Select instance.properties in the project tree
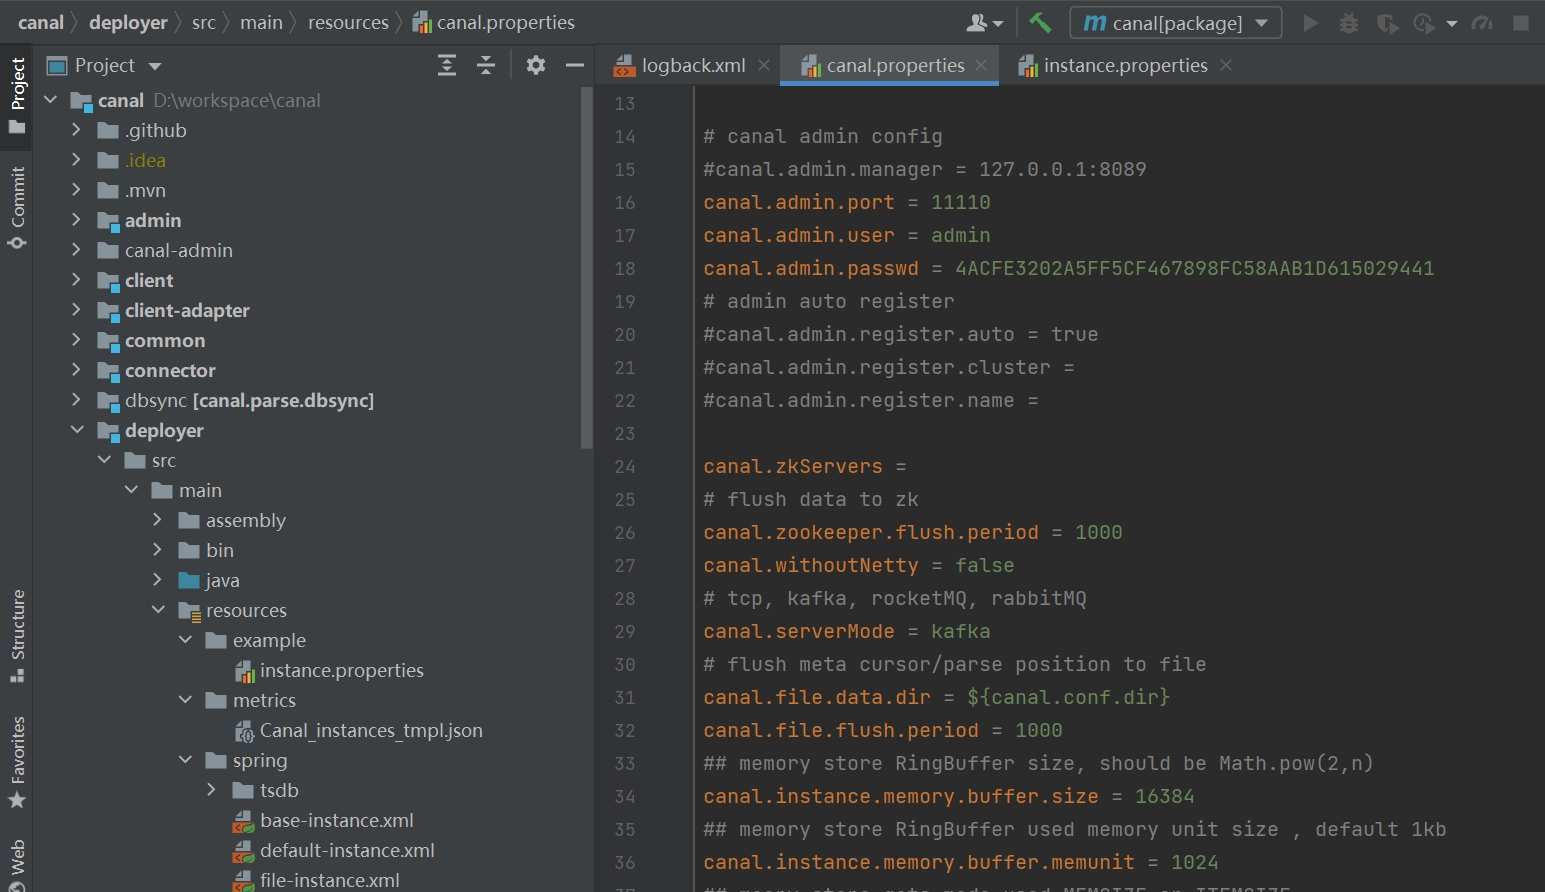Screen dimensions: 1545x892 [341, 670]
